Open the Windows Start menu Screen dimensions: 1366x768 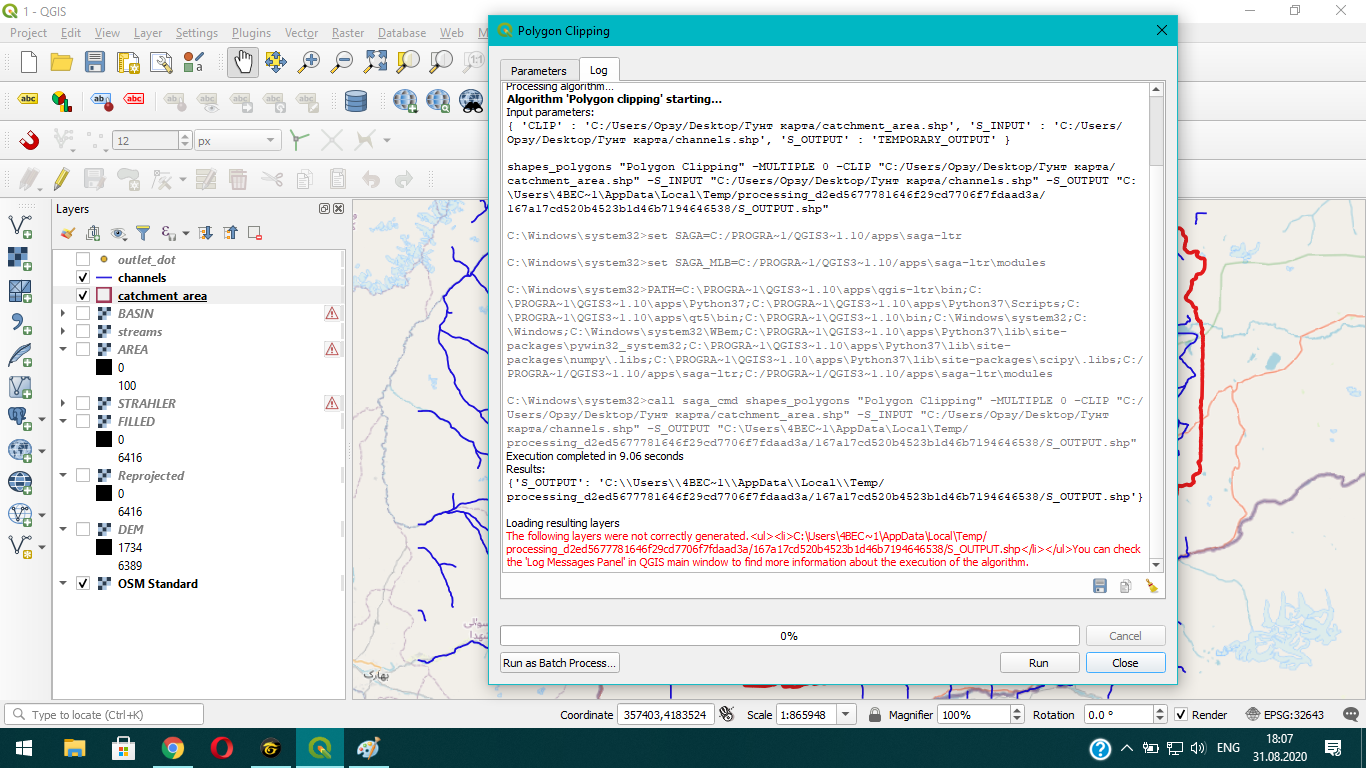(24, 748)
